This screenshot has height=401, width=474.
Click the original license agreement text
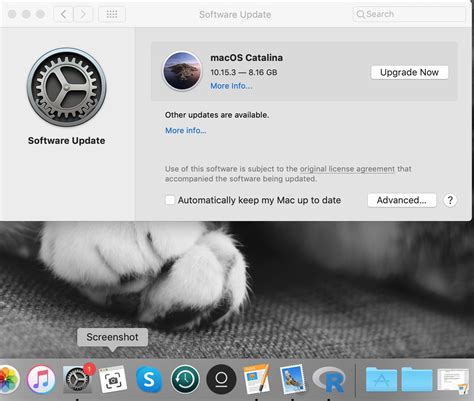[x=347, y=169]
